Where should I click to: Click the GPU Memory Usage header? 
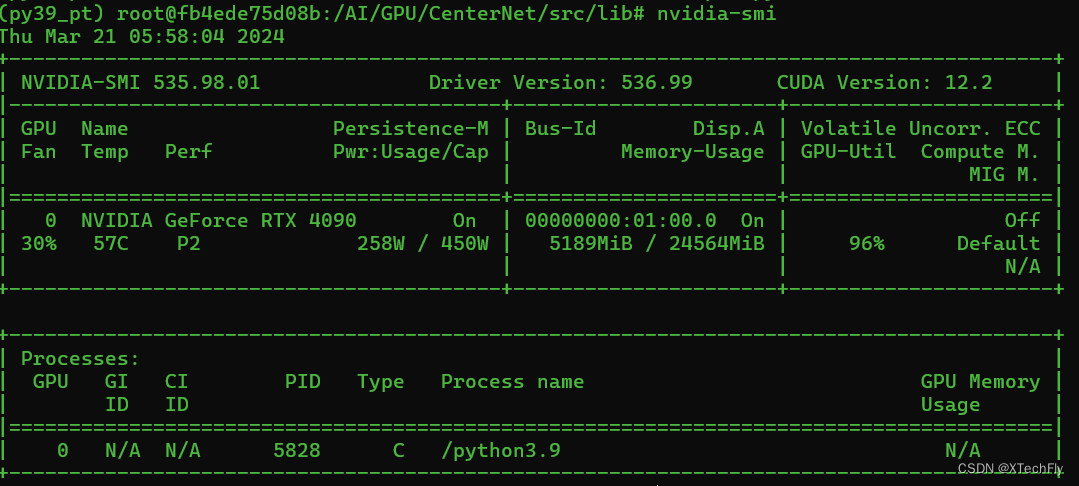(980, 393)
